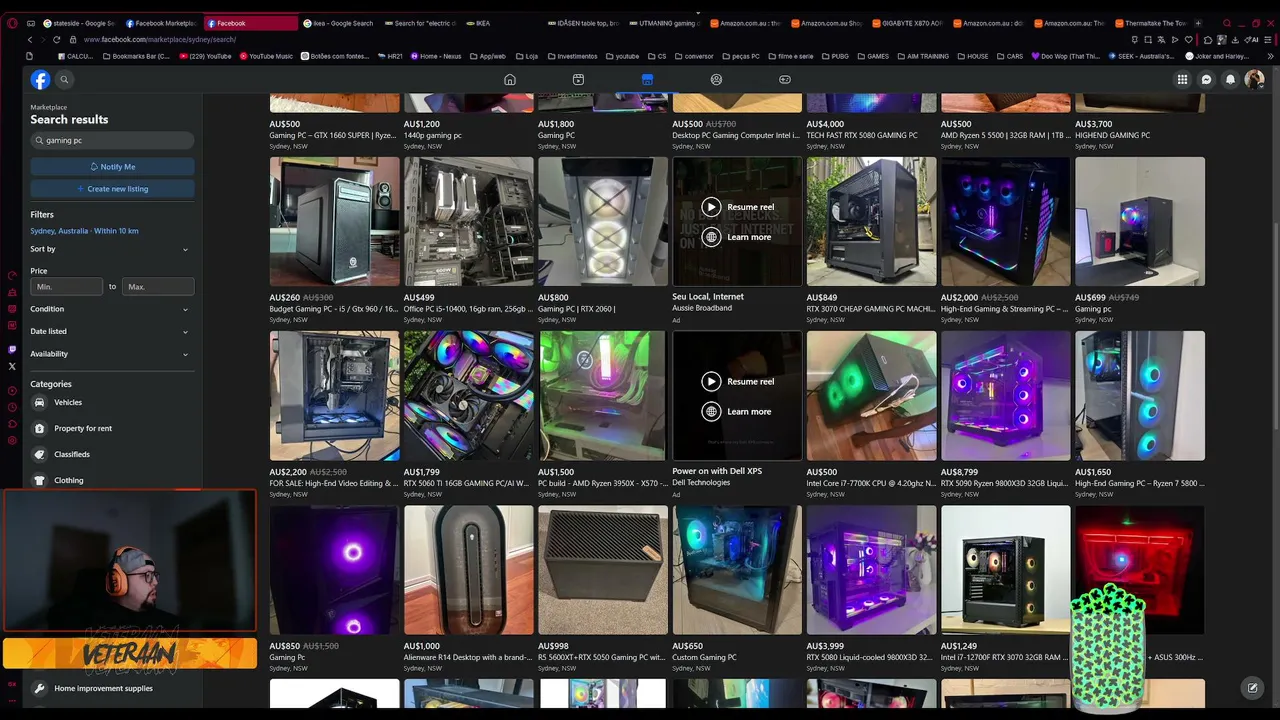The image size is (1280, 720).
Task: Click the Max. price field
Action: (x=158, y=287)
